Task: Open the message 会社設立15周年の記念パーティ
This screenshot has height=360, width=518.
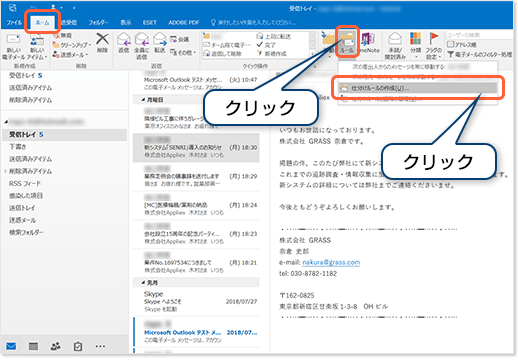Action: (196, 234)
